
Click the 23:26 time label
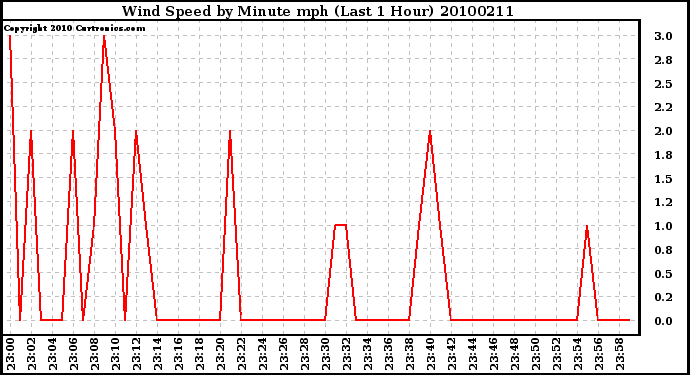point(283,354)
